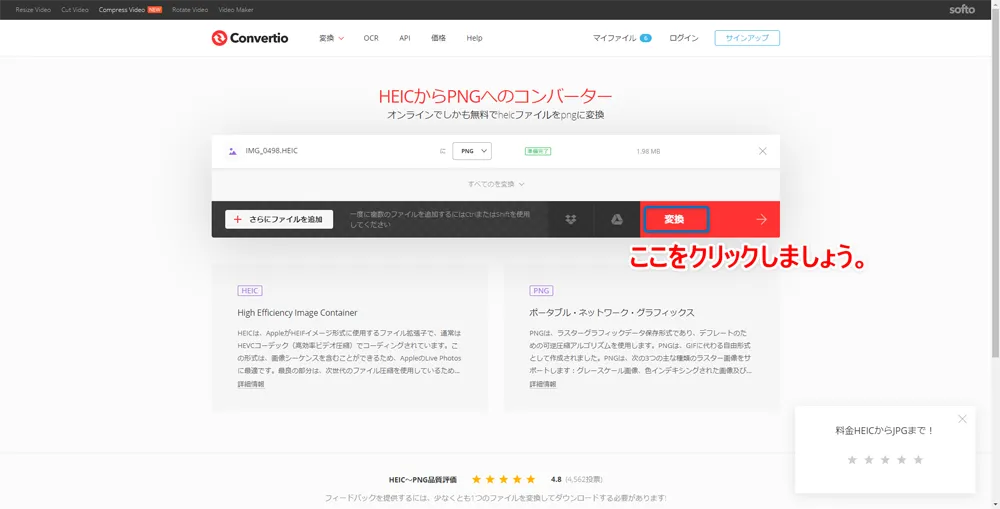Click the IMG_0498.HEIC file name
1000x509 pixels.
point(272,151)
